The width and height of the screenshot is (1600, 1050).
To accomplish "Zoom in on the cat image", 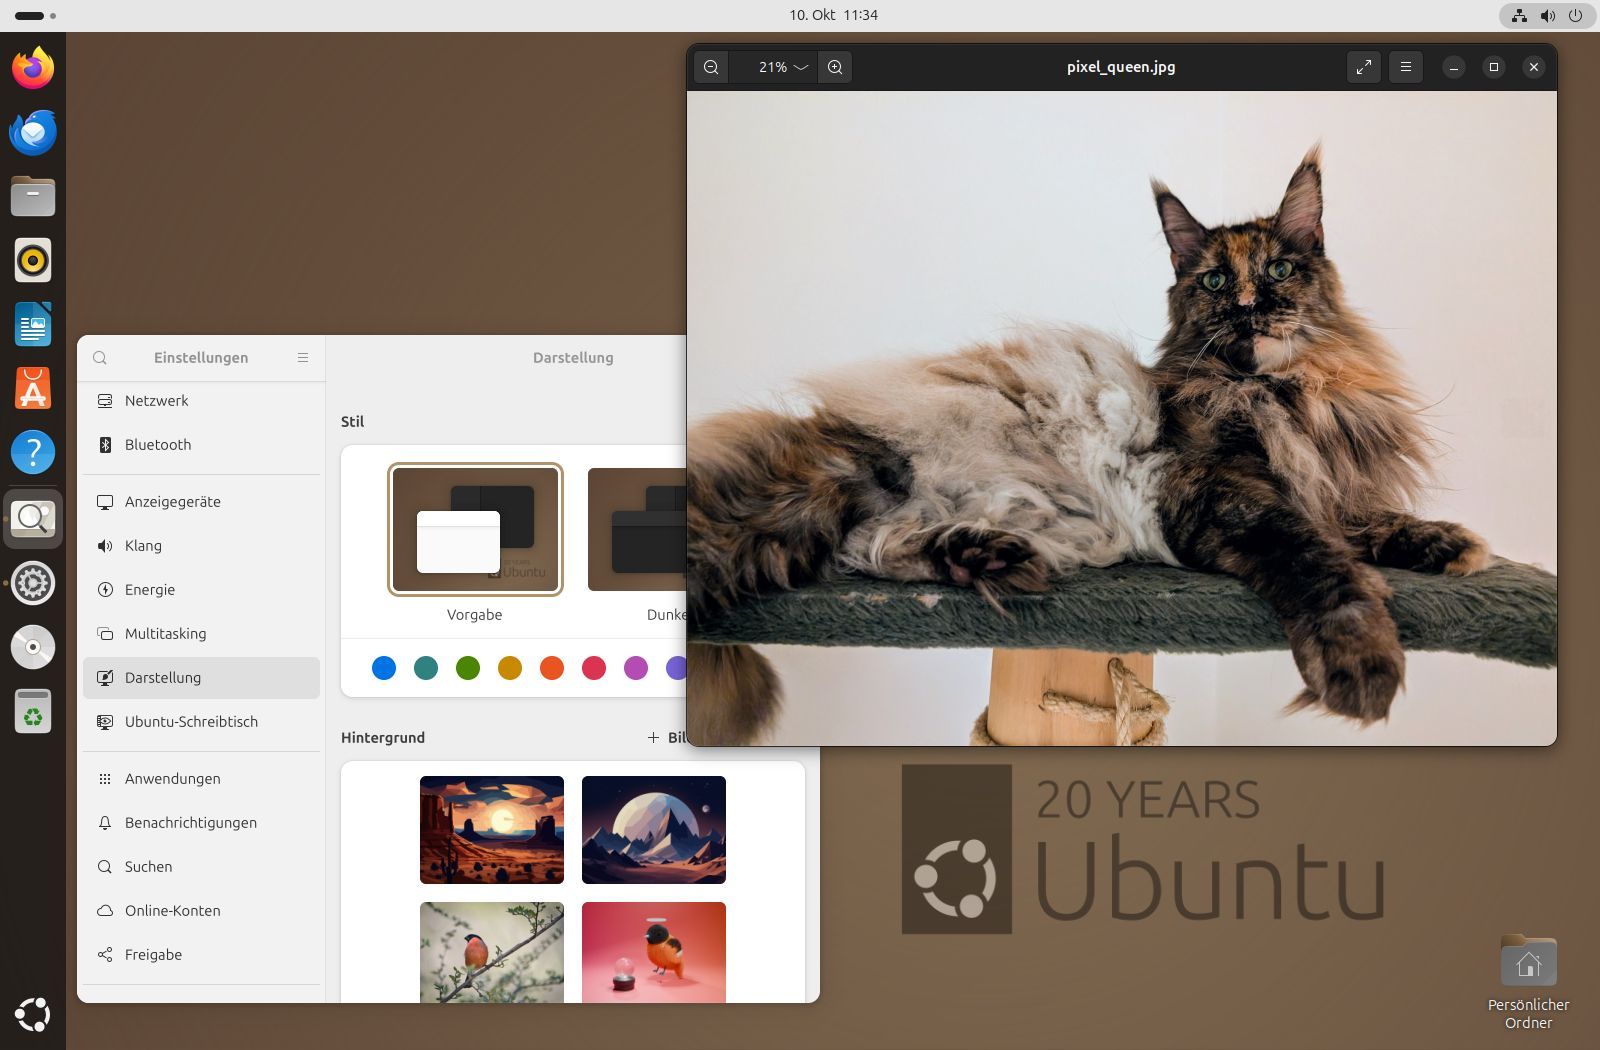I will [835, 67].
